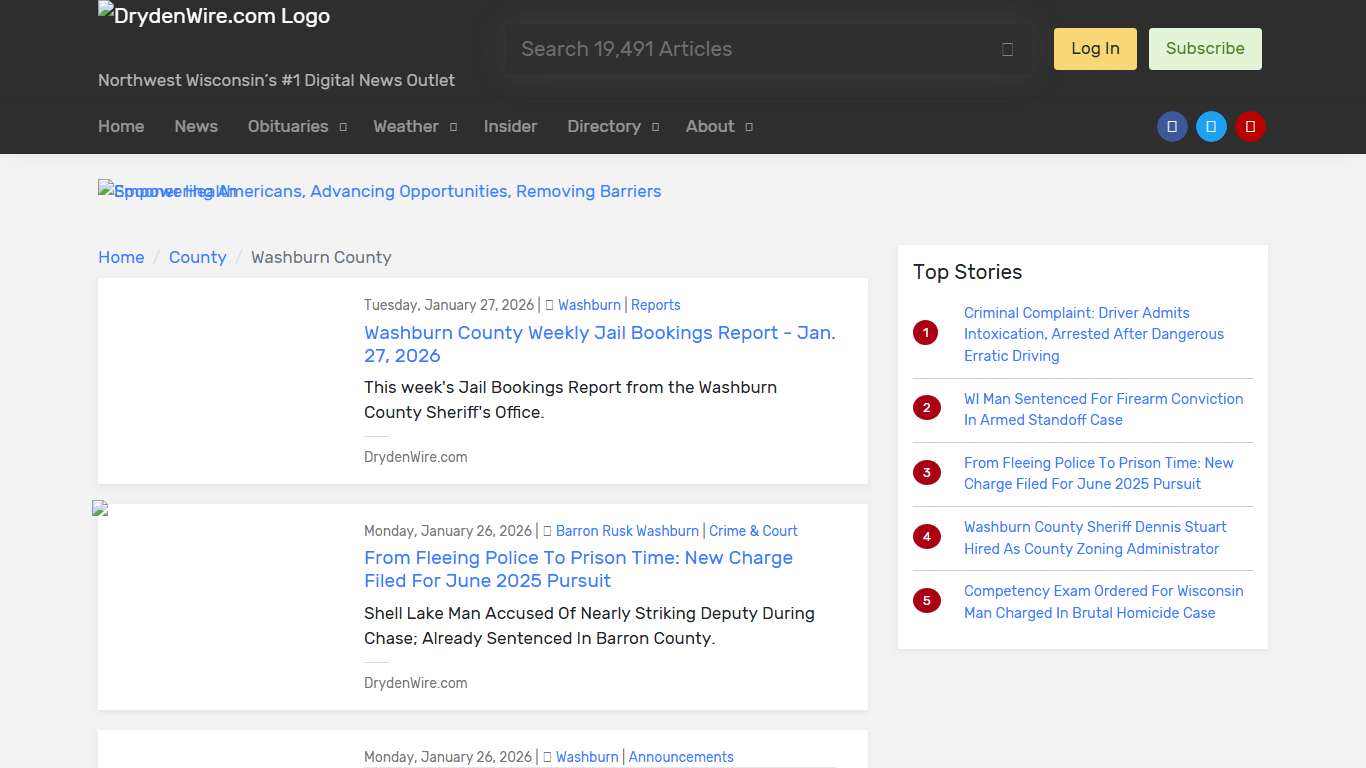Open the light blue Twitter circle icon
This screenshot has height=768, width=1366.
pos(1211,127)
